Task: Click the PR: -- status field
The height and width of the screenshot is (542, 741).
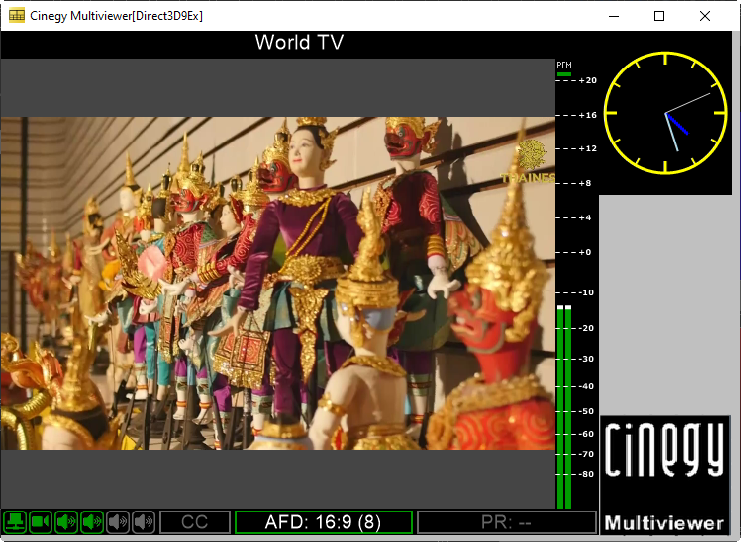Action: pyautogui.click(x=506, y=522)
